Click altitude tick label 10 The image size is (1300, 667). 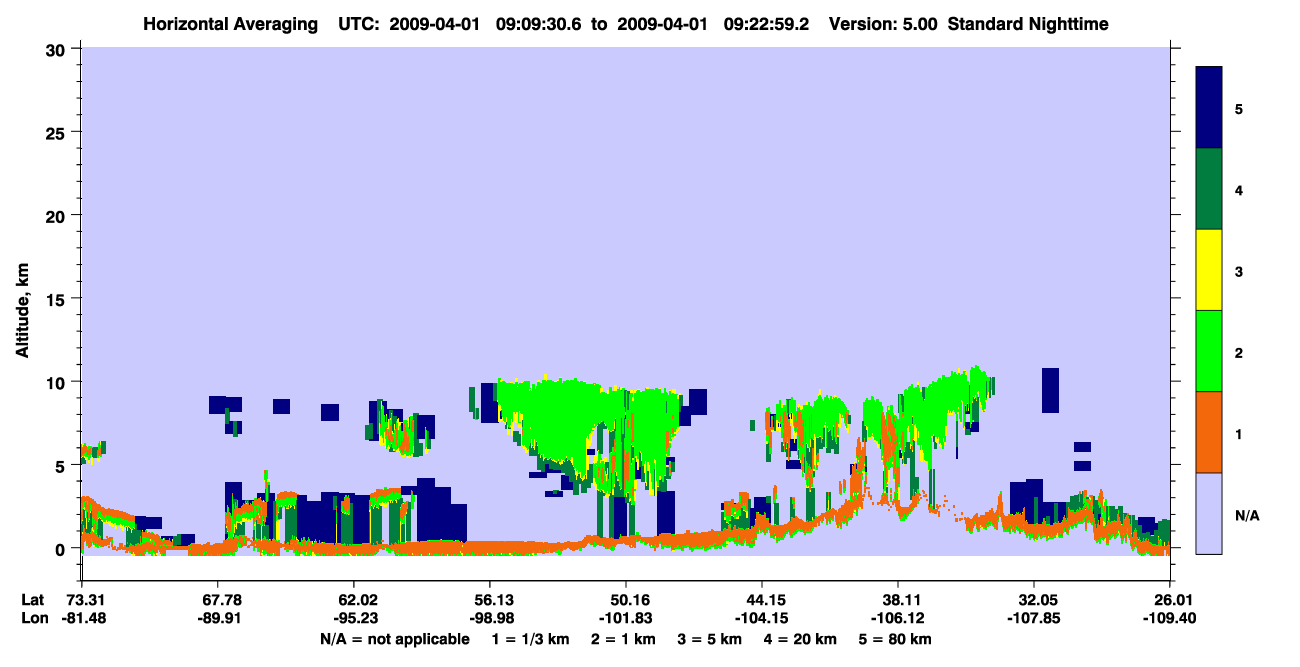pyautogui.click(x=58, y=383)
